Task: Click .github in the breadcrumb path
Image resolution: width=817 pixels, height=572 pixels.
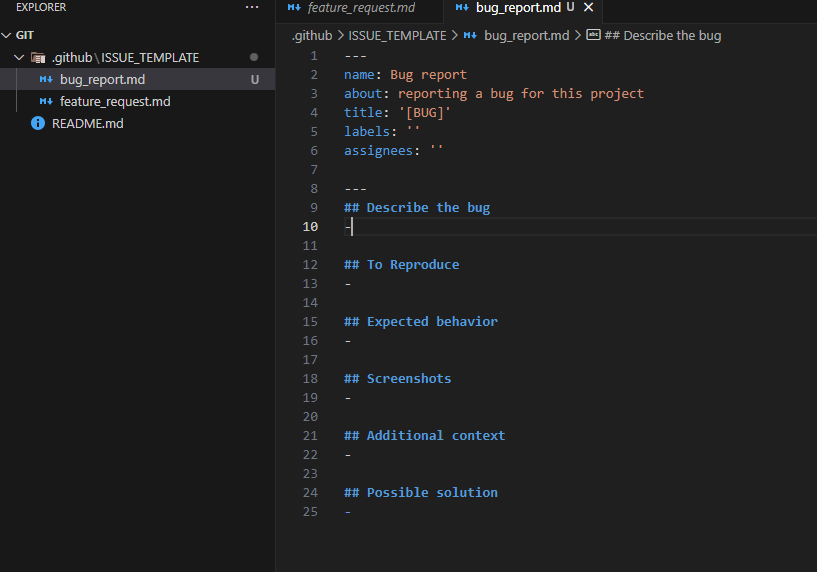Action: 312,35
